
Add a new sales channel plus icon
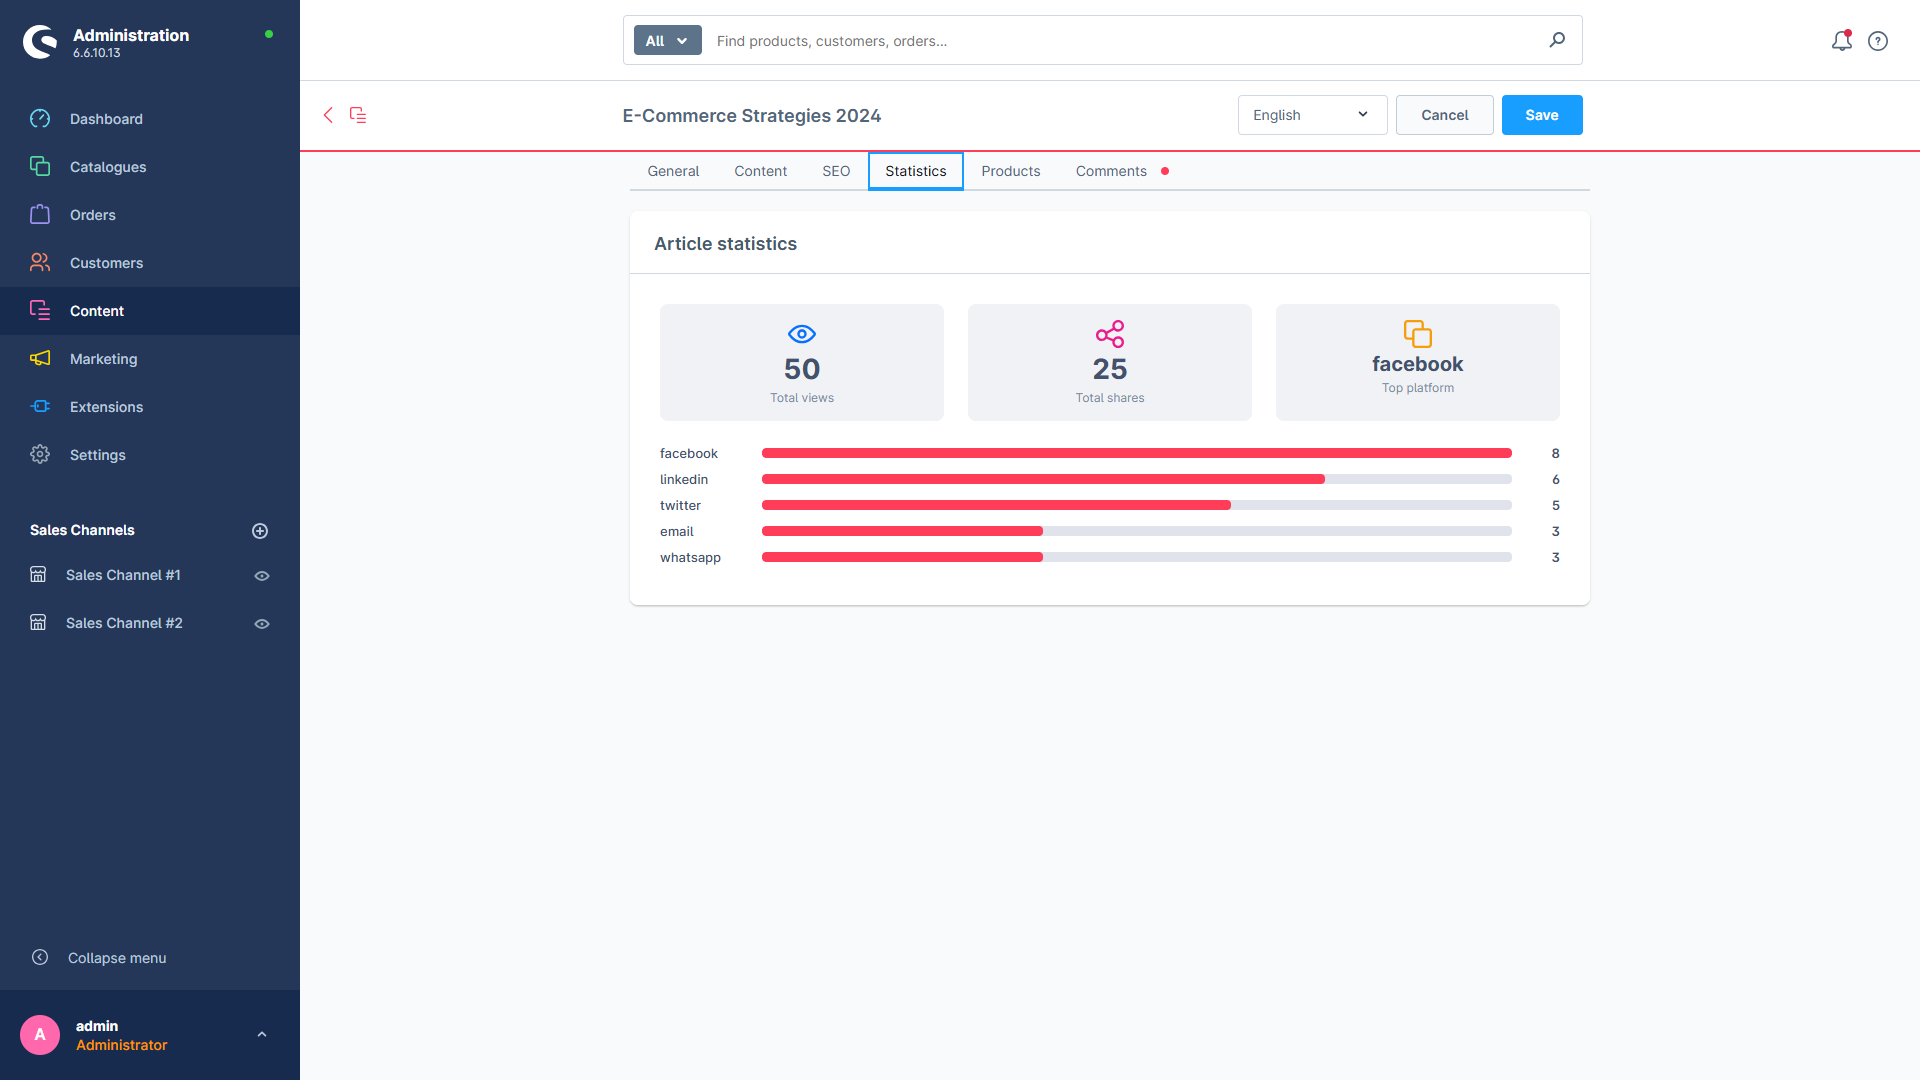[x=260, y=531]
